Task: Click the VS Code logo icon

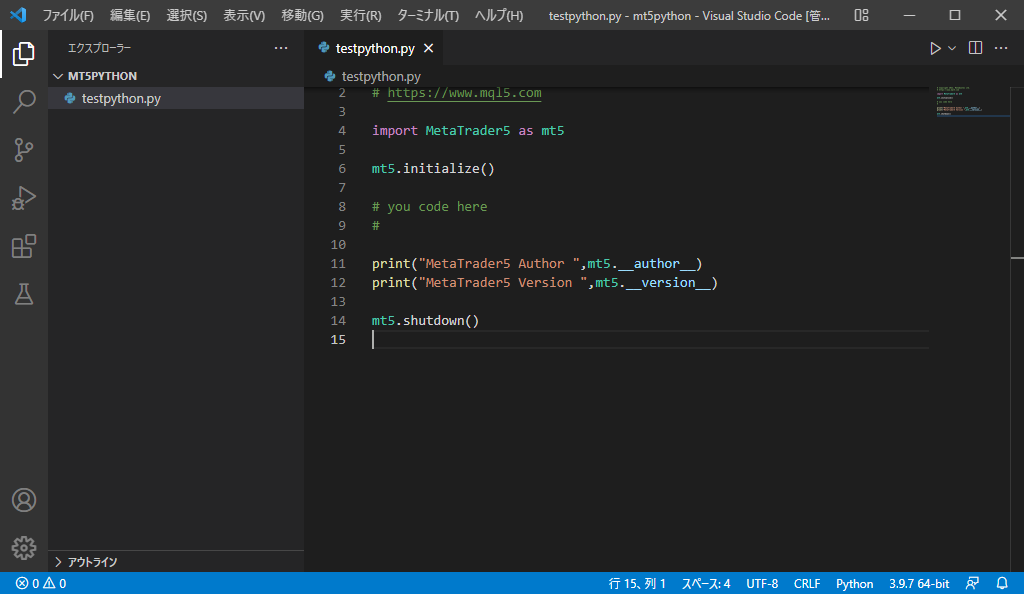Action: point(18,14)
